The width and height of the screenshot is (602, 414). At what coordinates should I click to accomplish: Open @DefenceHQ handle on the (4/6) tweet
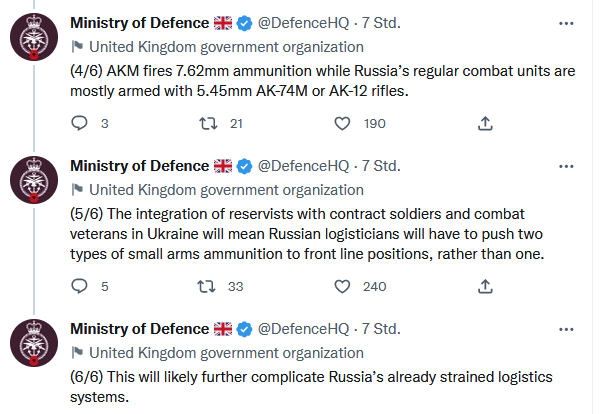303,23
